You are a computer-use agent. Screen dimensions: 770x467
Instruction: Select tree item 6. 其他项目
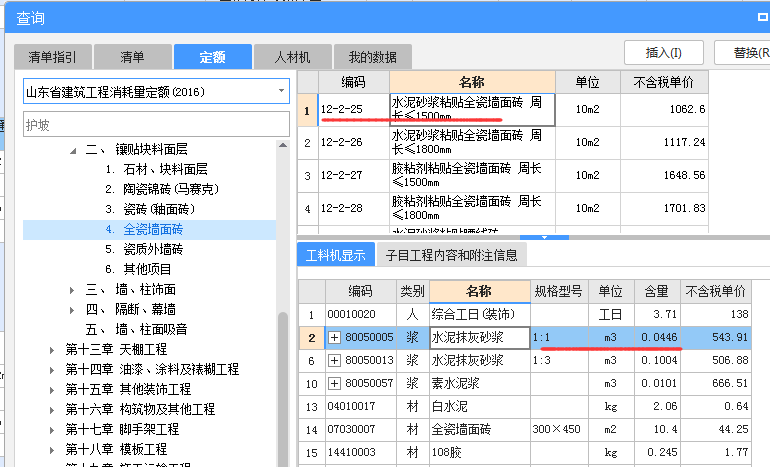pos(138,270)
